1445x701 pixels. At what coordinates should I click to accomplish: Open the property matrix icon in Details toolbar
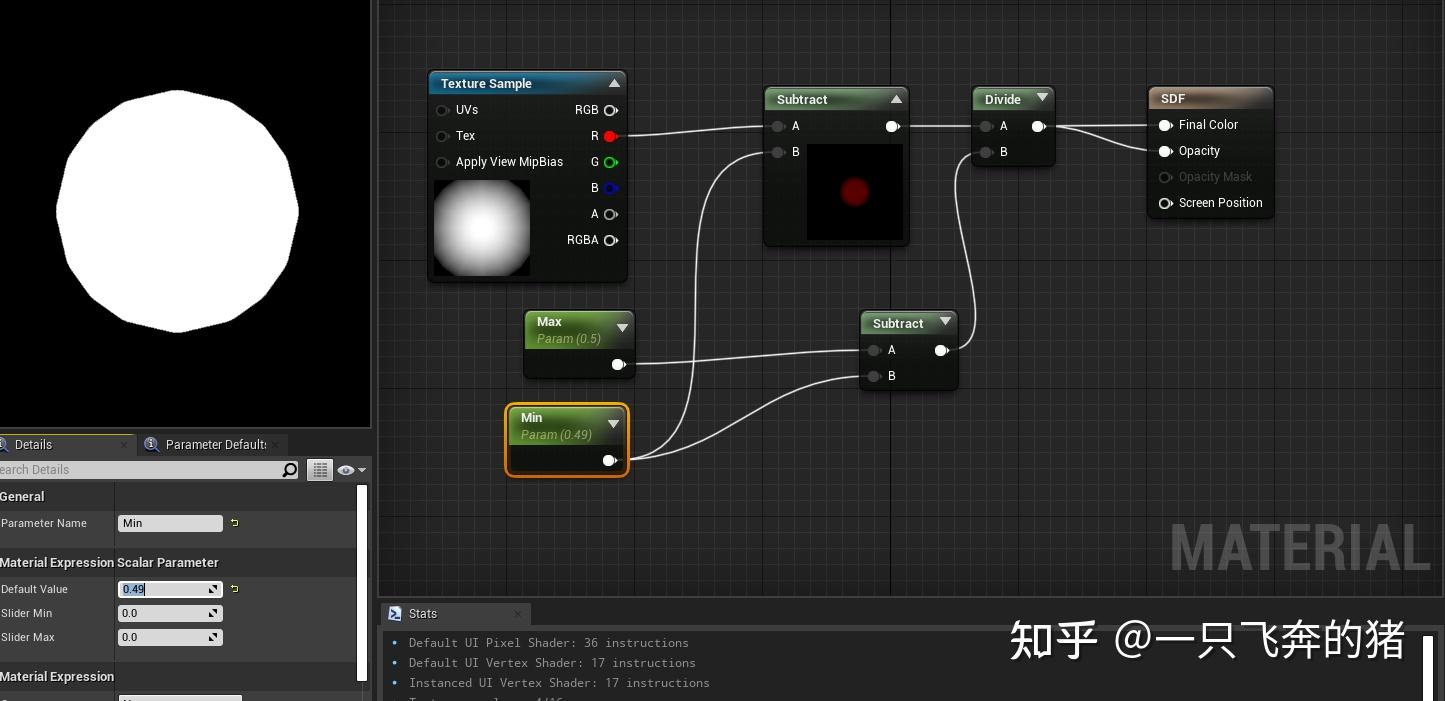click(x=320, y=469)
